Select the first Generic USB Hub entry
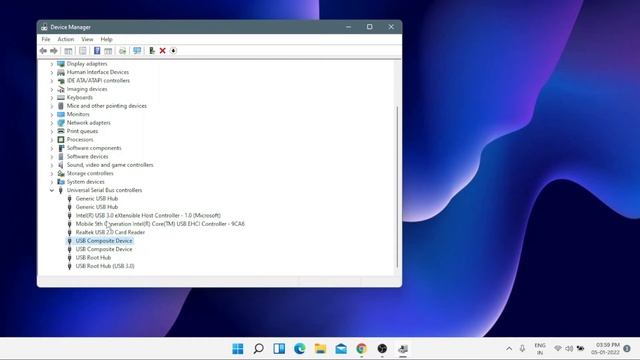Screen dimensions: 640x360 coord(97,198)
